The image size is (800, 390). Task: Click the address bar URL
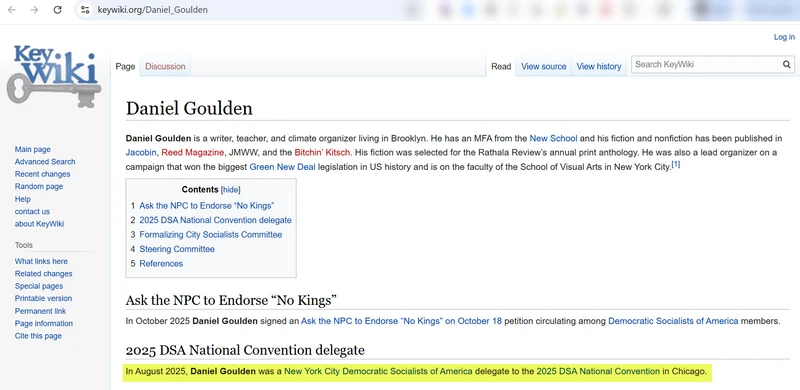(153, 10)
